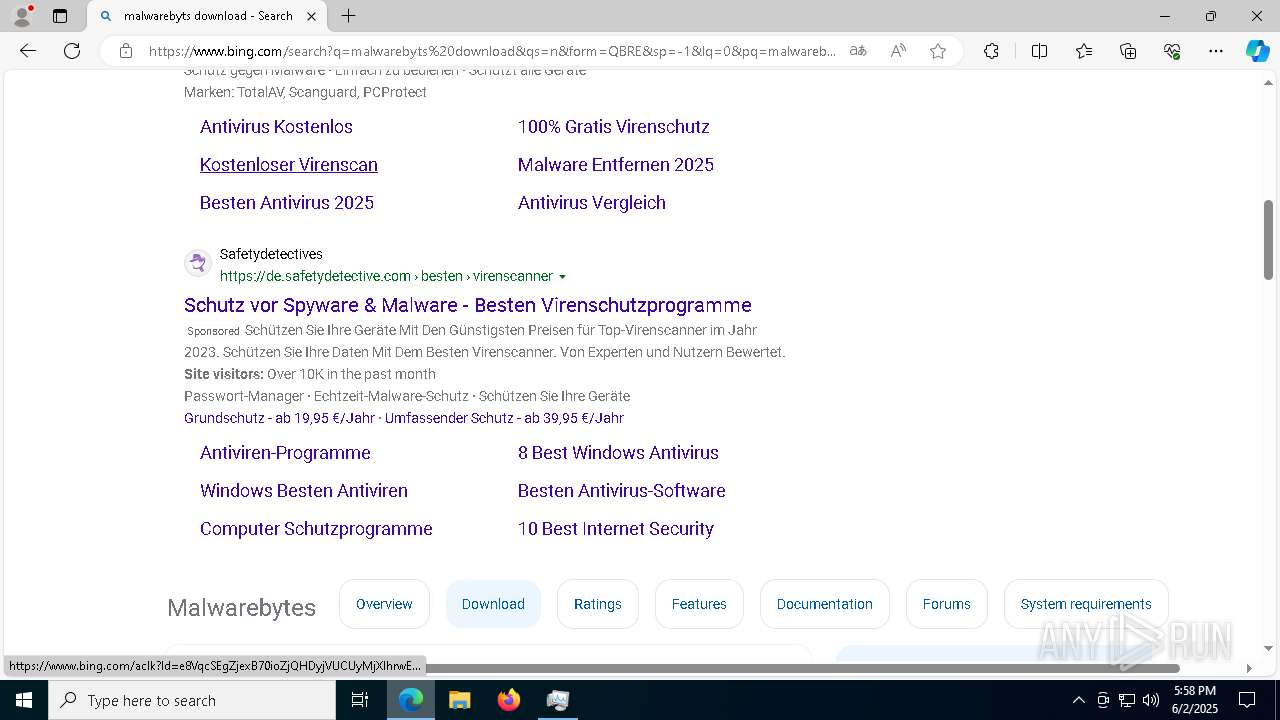
Task: Open File Explorer on taskbar
Action: point(460,700)
